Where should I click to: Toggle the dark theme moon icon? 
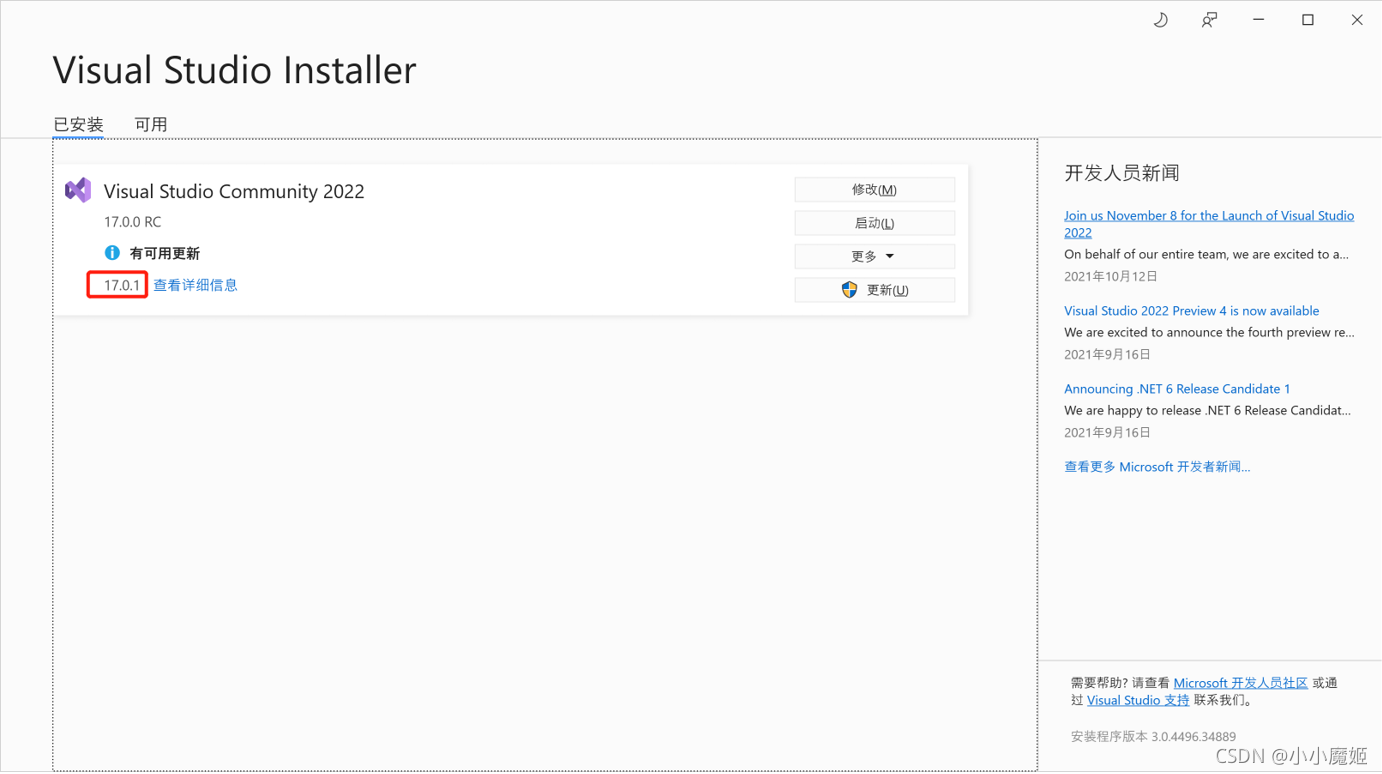[1160, 20]
